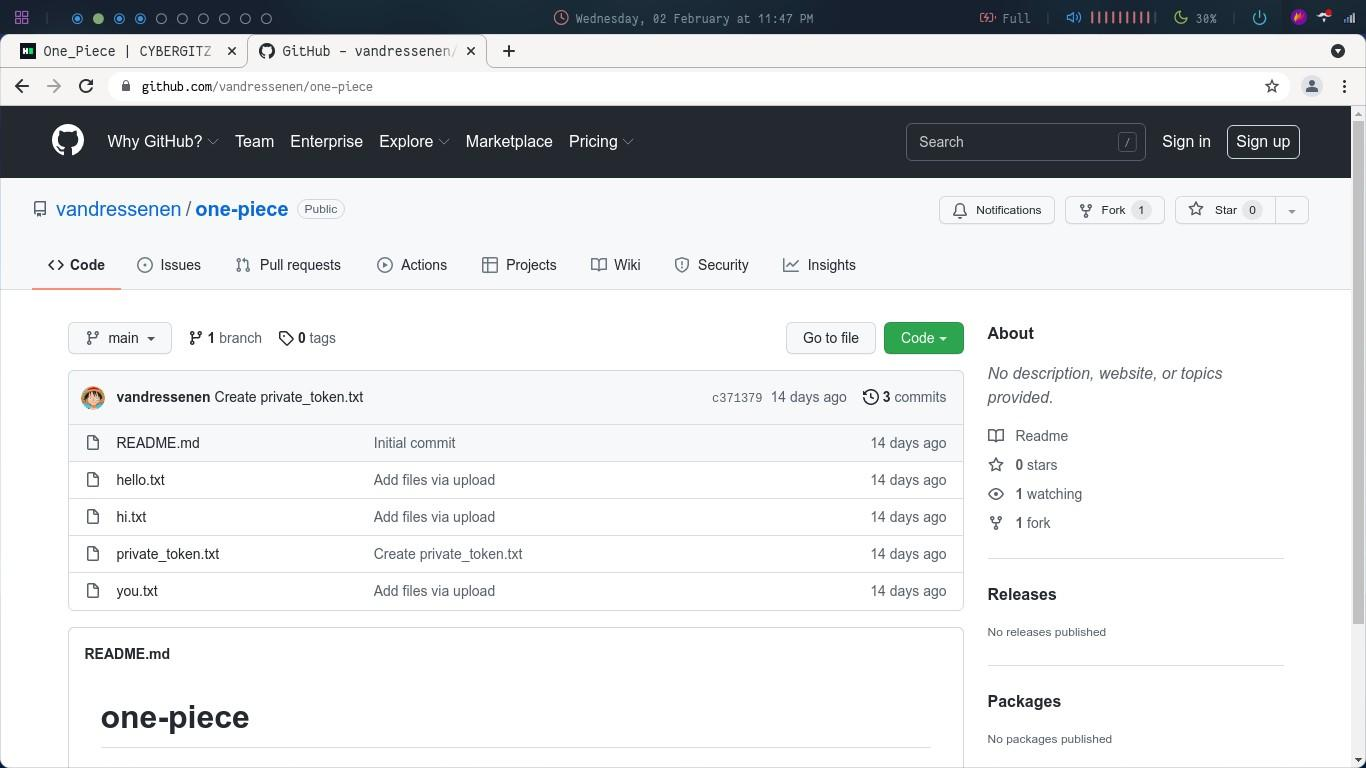Open the Issues tab
This screenshot has height=768, width=1366.
click(x=169, y=265)
